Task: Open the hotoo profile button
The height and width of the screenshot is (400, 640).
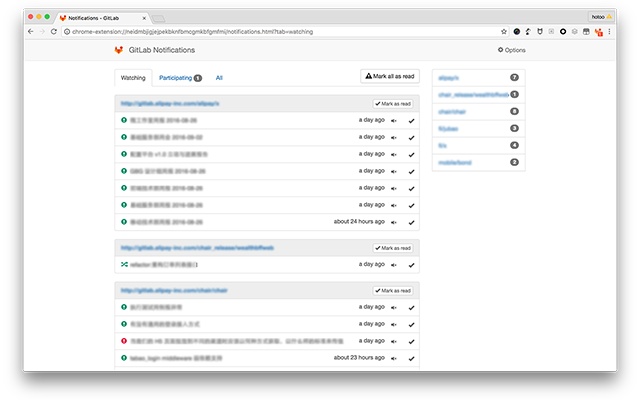Action: [601, 17]
